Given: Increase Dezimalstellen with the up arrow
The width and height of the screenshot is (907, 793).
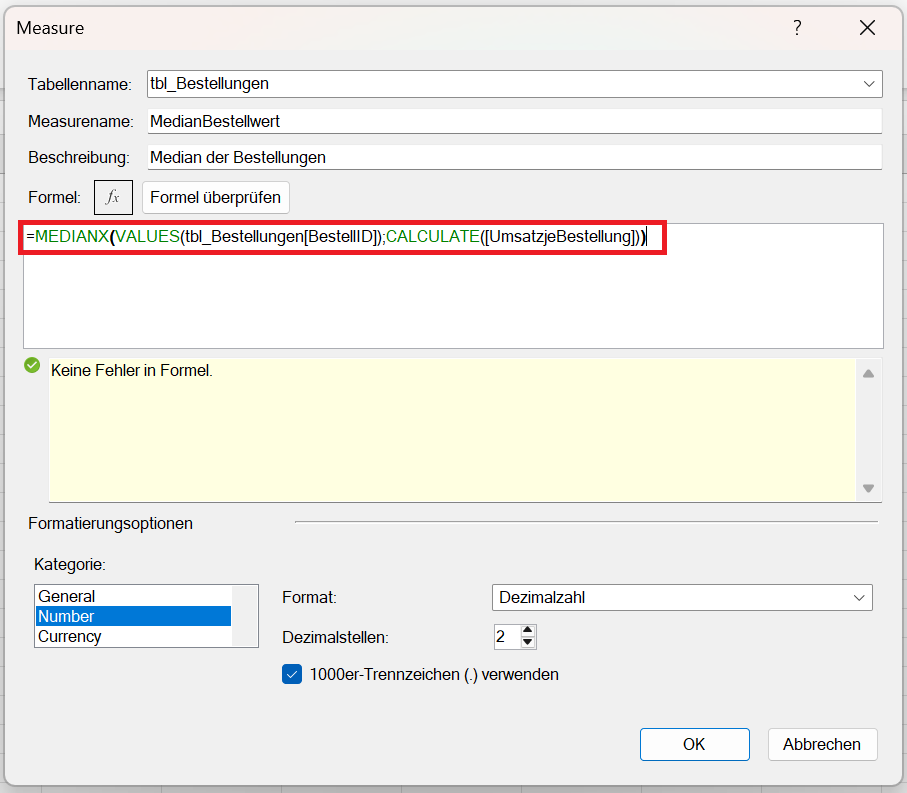Looking at the screenshot, I should tap(529, 630).
